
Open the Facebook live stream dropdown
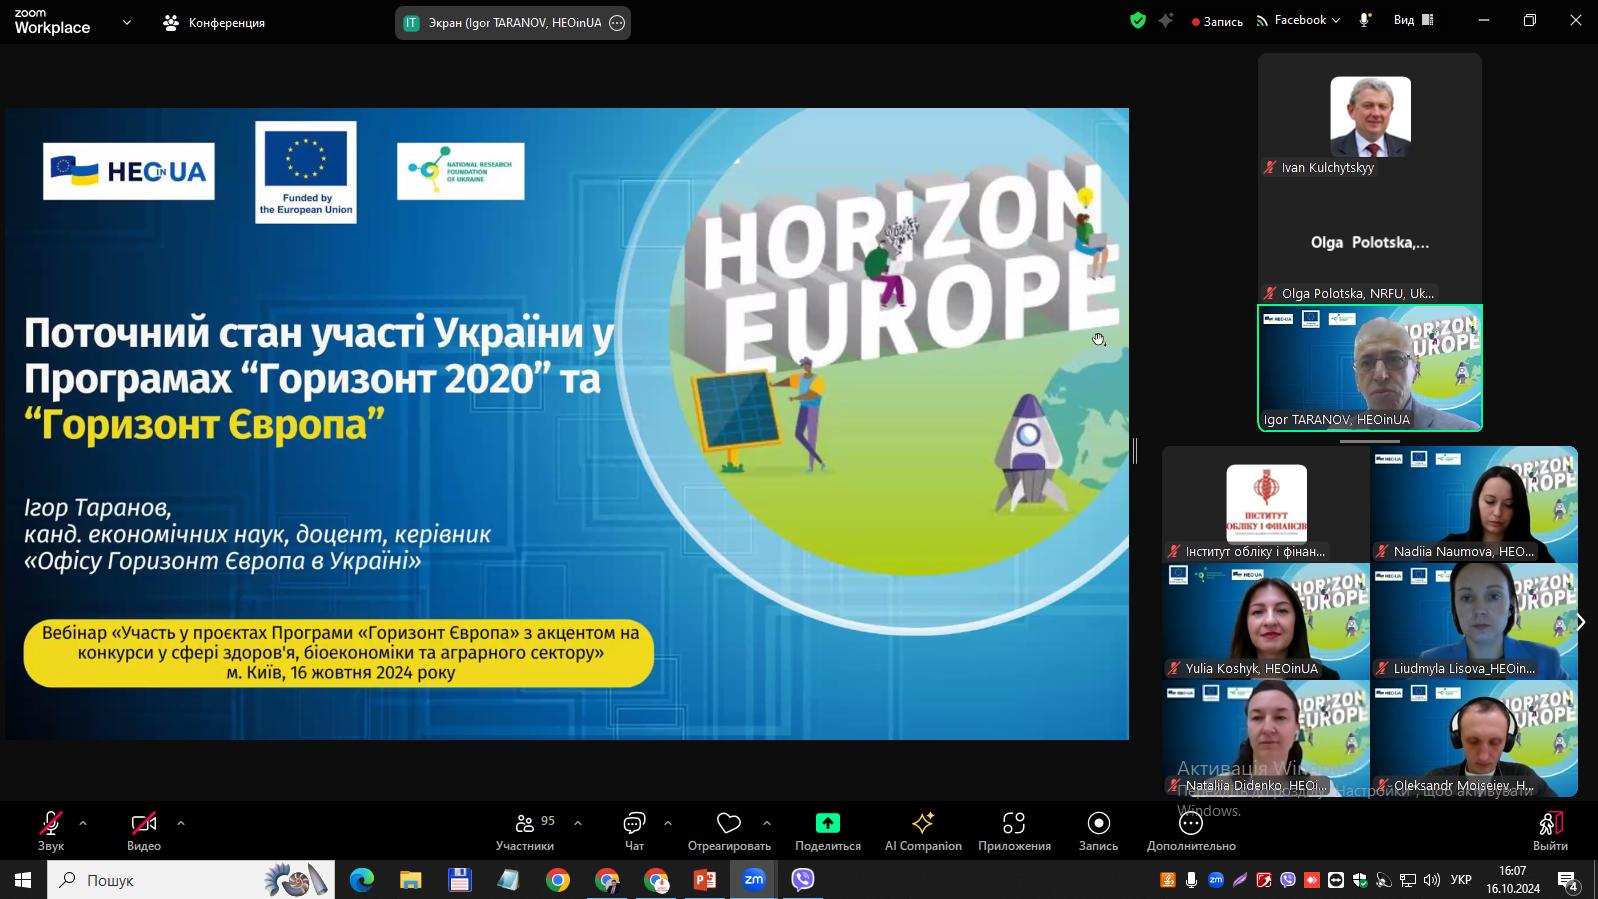pos(1298,20)
